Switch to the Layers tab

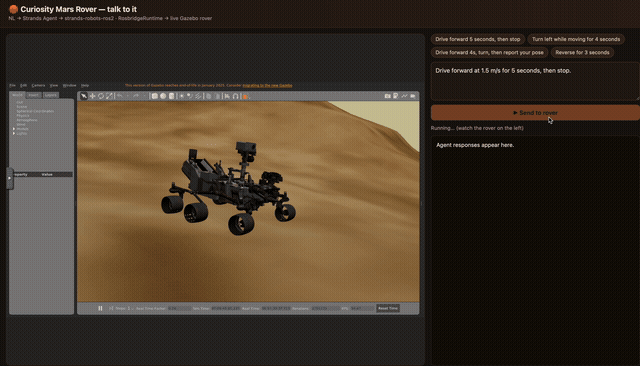pos(51,95)
